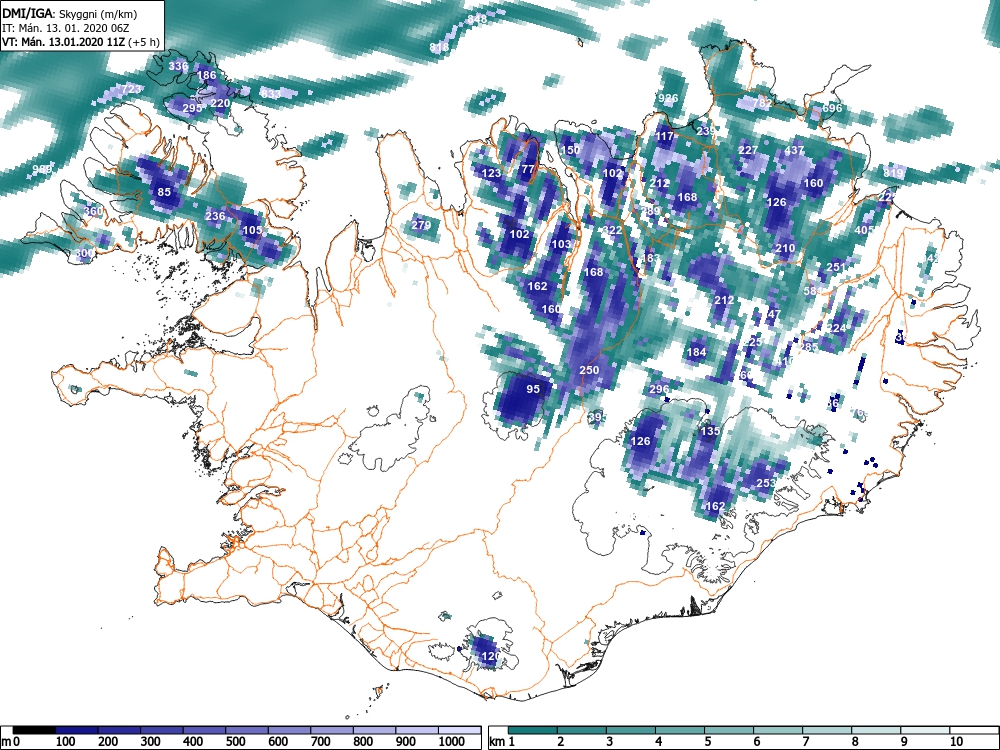The height and width of the screenshot is (750, 1000).
Task: Click the black 0–100 m legend swatch
Action: [x=34, y=730]
